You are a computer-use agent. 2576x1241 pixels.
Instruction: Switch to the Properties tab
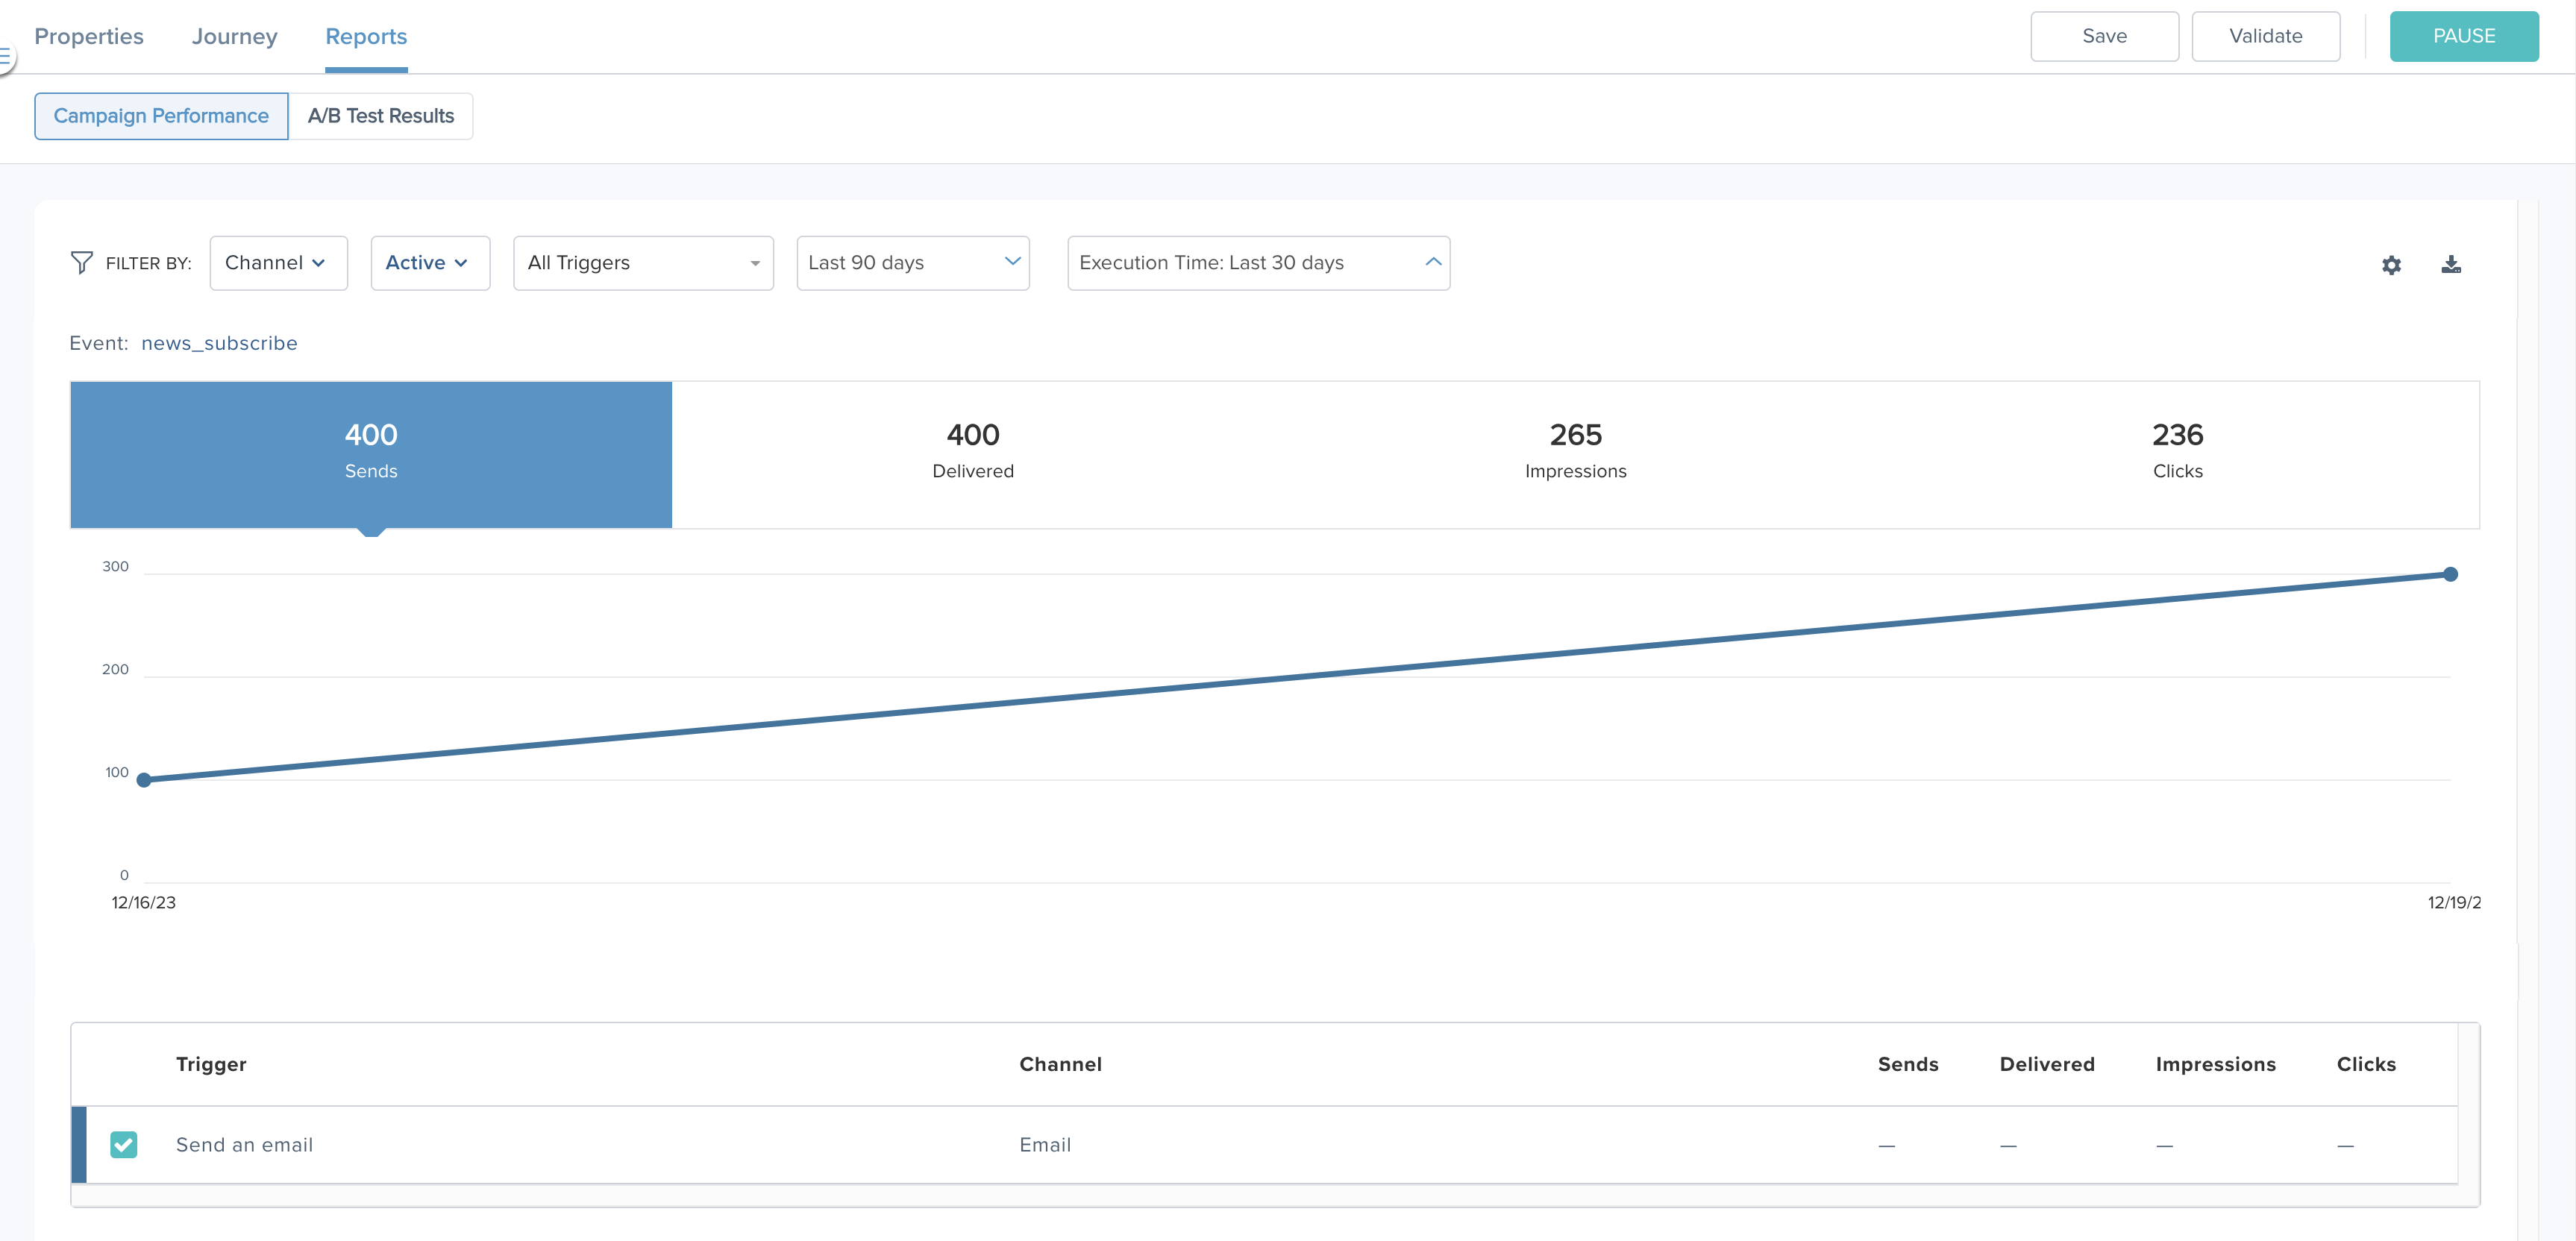[89, 36]
